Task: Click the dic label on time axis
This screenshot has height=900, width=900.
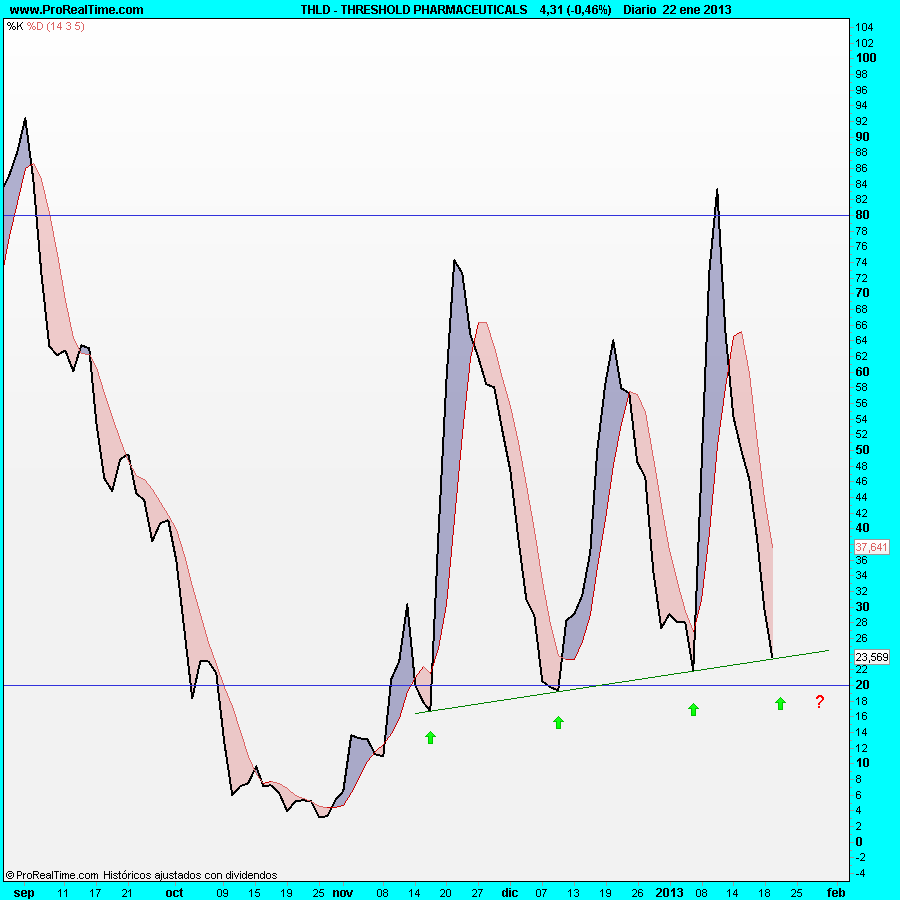Action: [x=510, y=893]
